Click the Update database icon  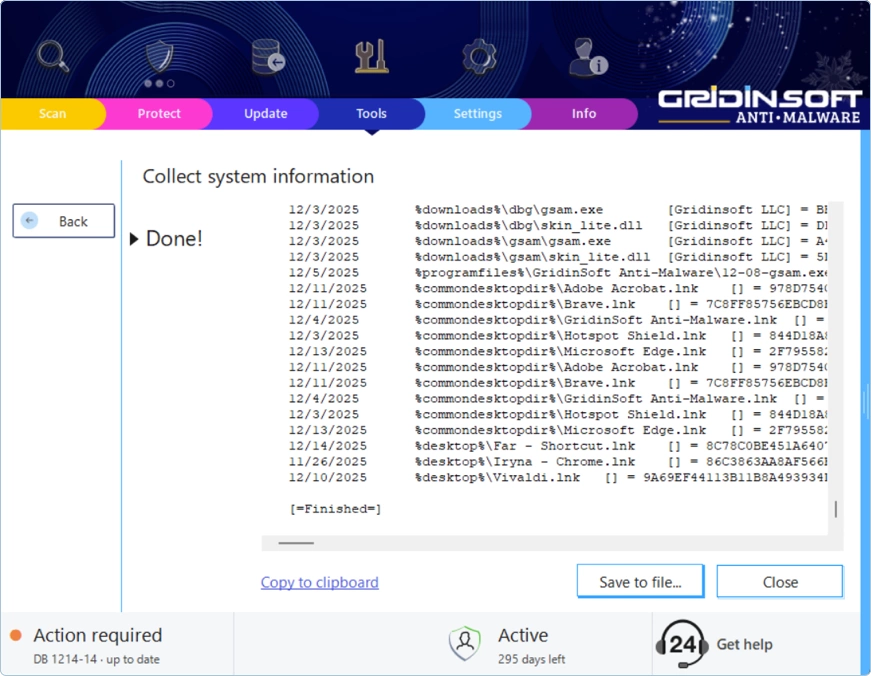[265, 55]
